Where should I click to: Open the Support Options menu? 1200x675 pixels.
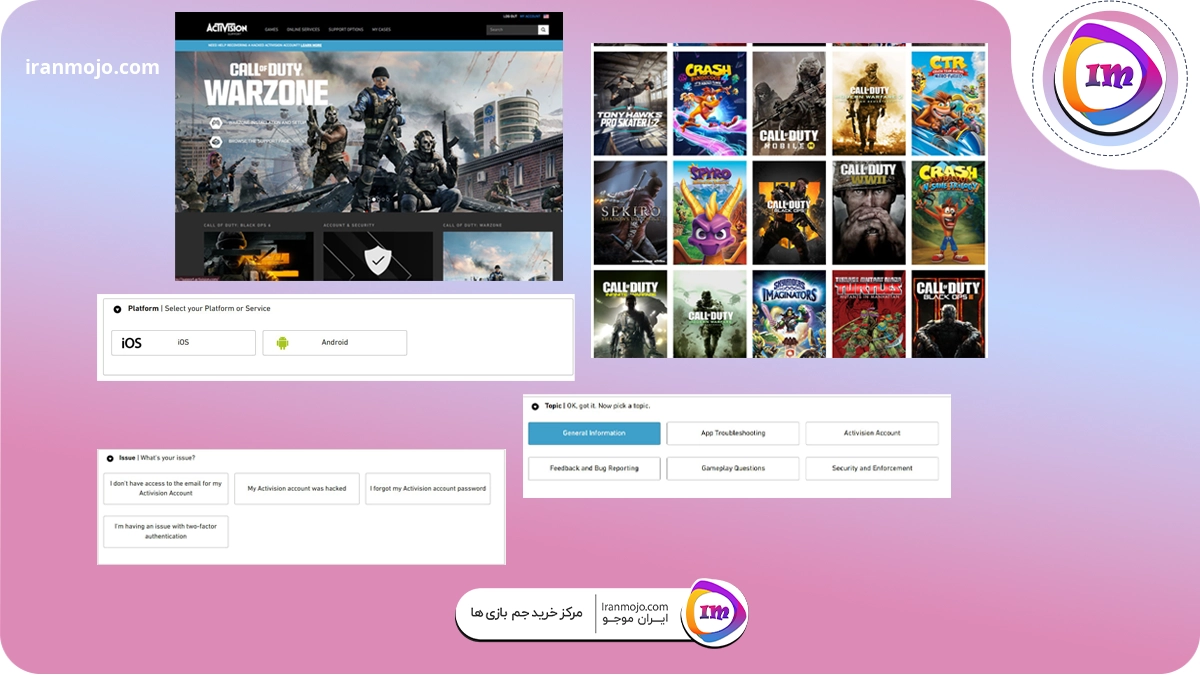pos(346,30)
